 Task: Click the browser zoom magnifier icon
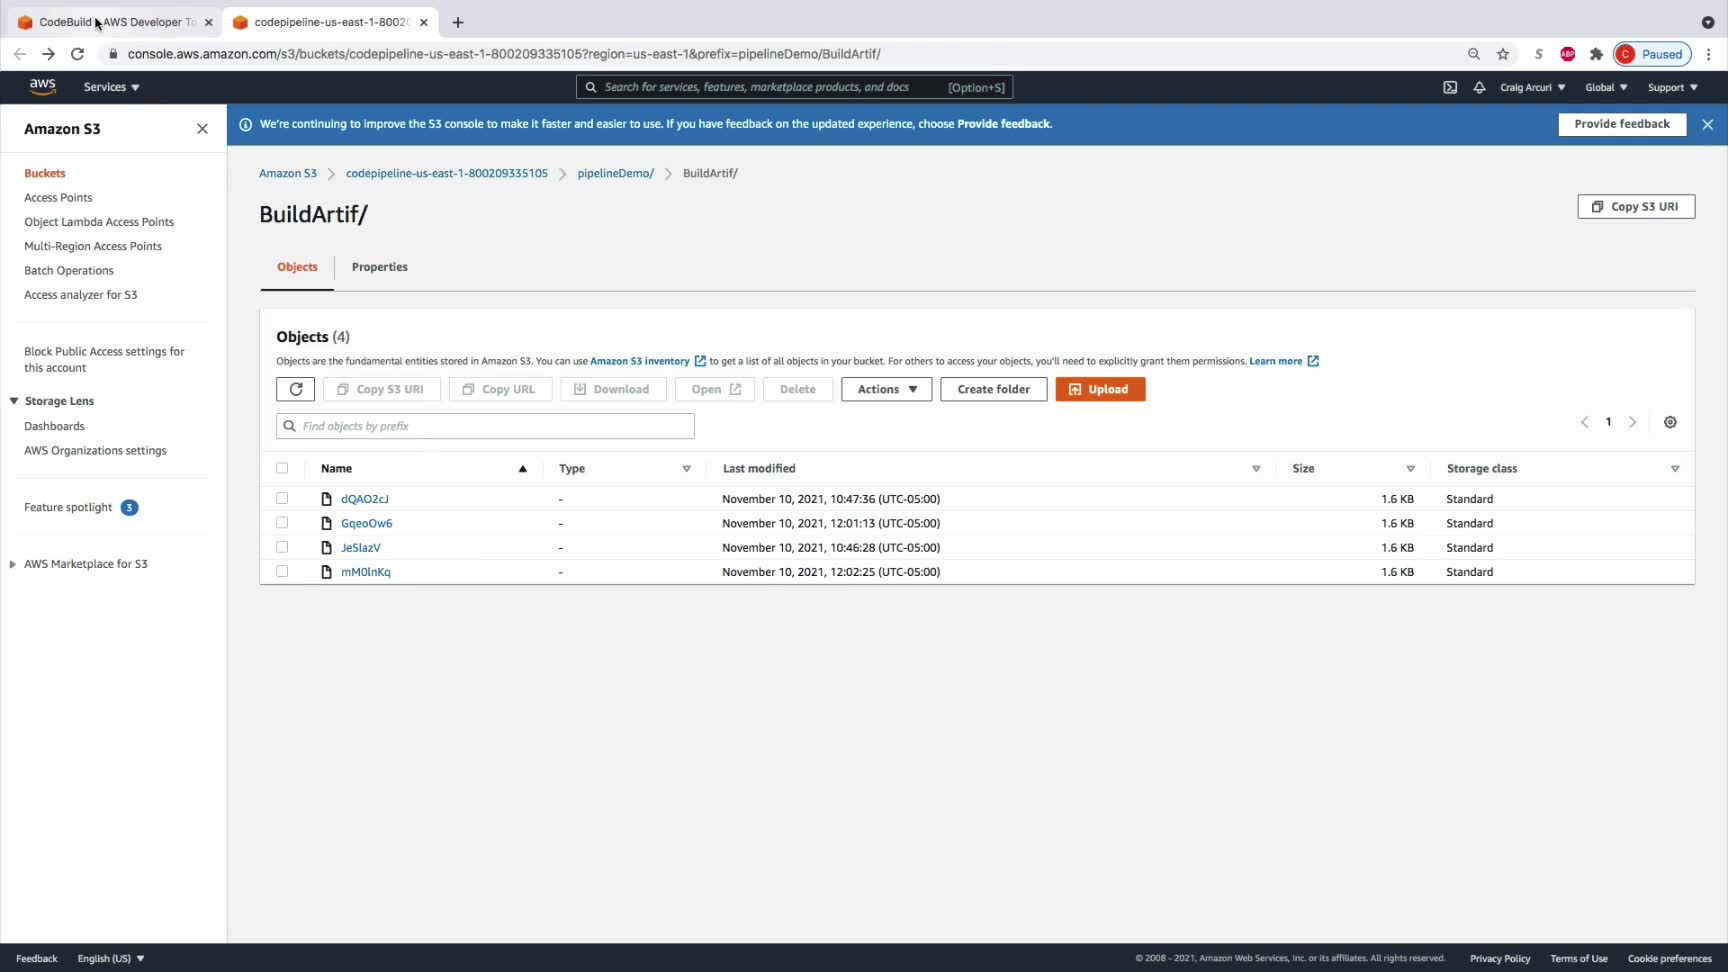(x=1473, y=54)
